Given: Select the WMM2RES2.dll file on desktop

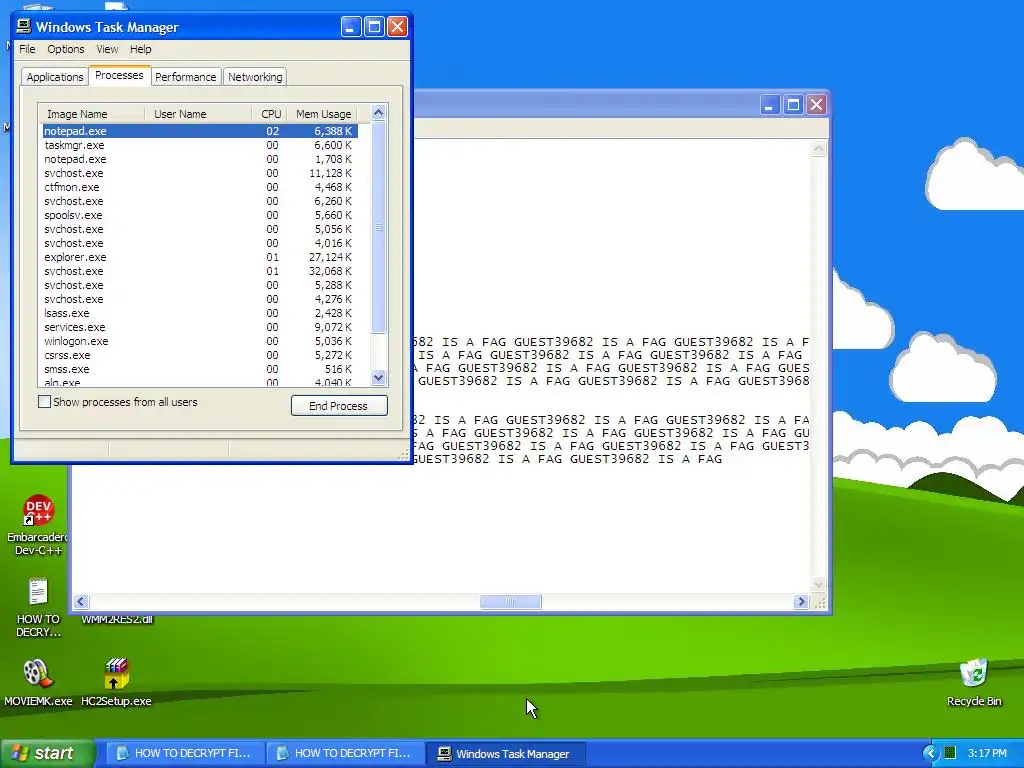Looking at the screenshot, I should (116, 619).
